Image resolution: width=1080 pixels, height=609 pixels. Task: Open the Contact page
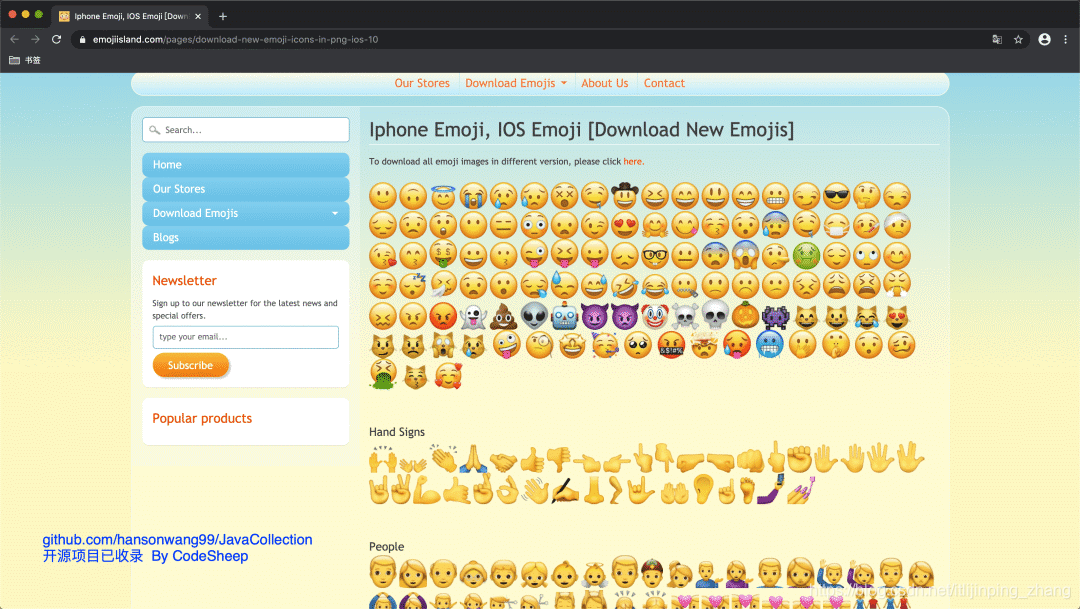(x=664, y=83)
